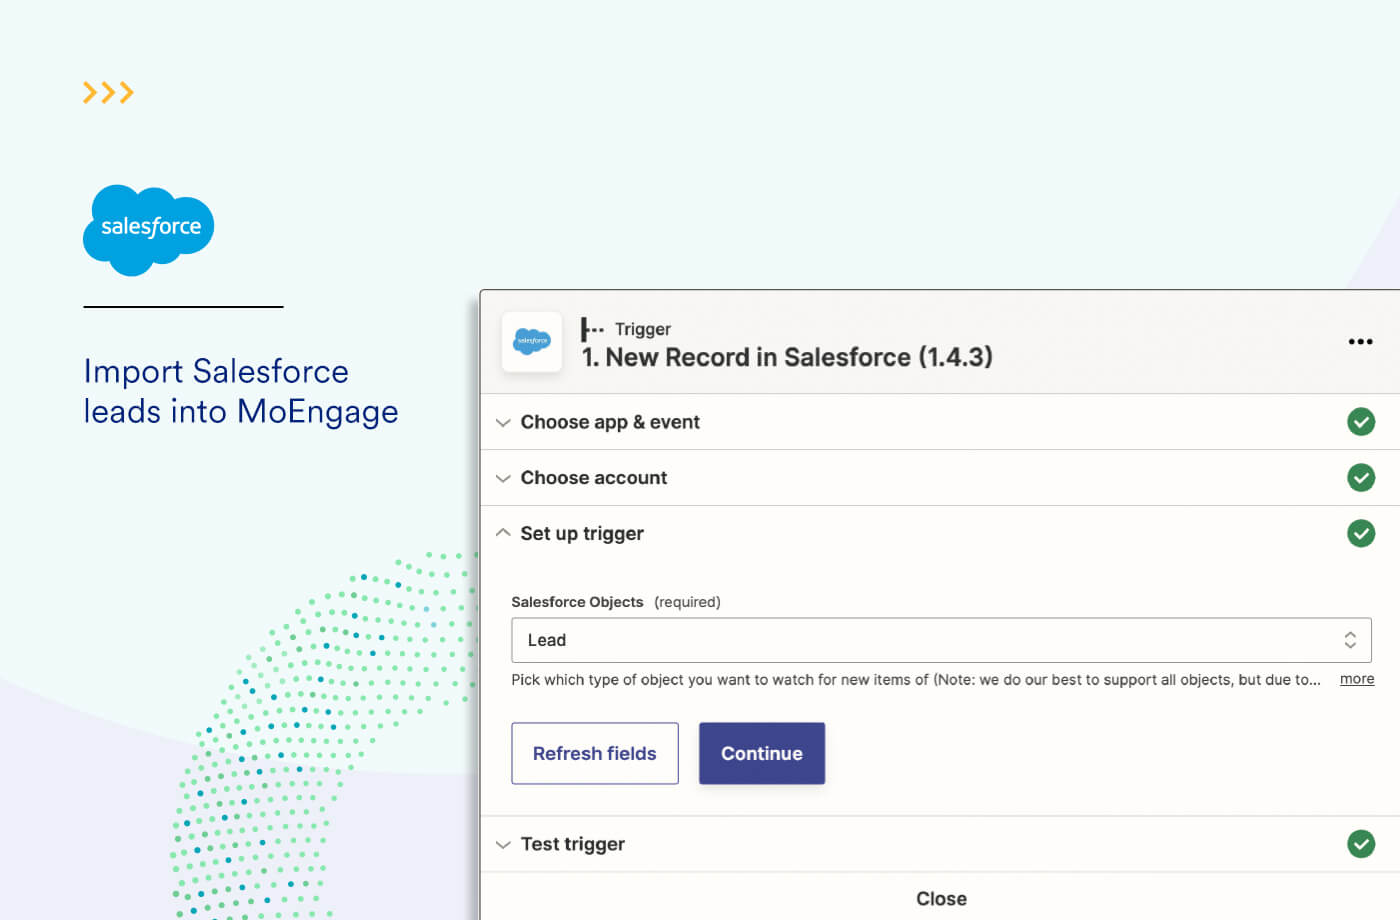Image resolution: width=1400 pixels, height=920 pixels.
Task: Click 'Import Salesforce leads into MoEngage' heading
Action: coord(241,392)
